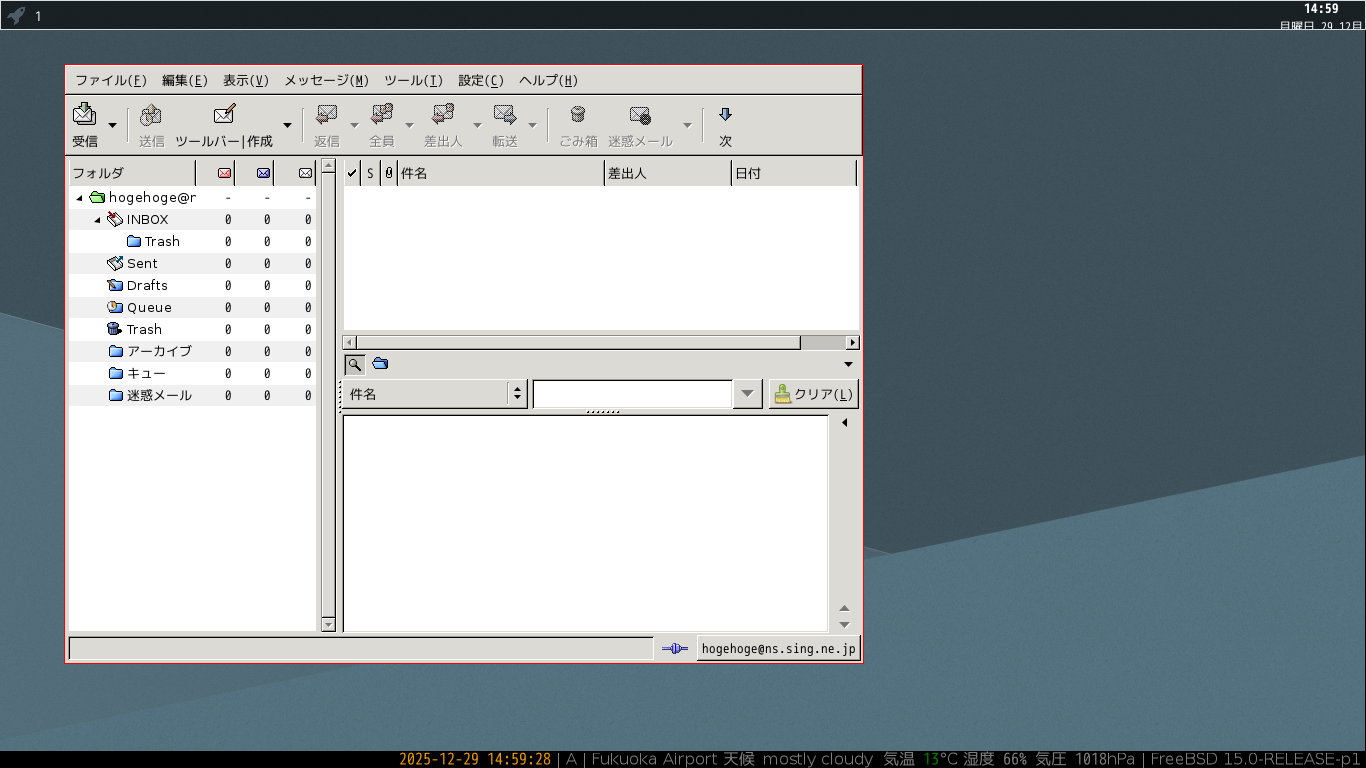Click the クリア (Clear) search button
This screenshot has height=768, width=1366.
point(813,394)
